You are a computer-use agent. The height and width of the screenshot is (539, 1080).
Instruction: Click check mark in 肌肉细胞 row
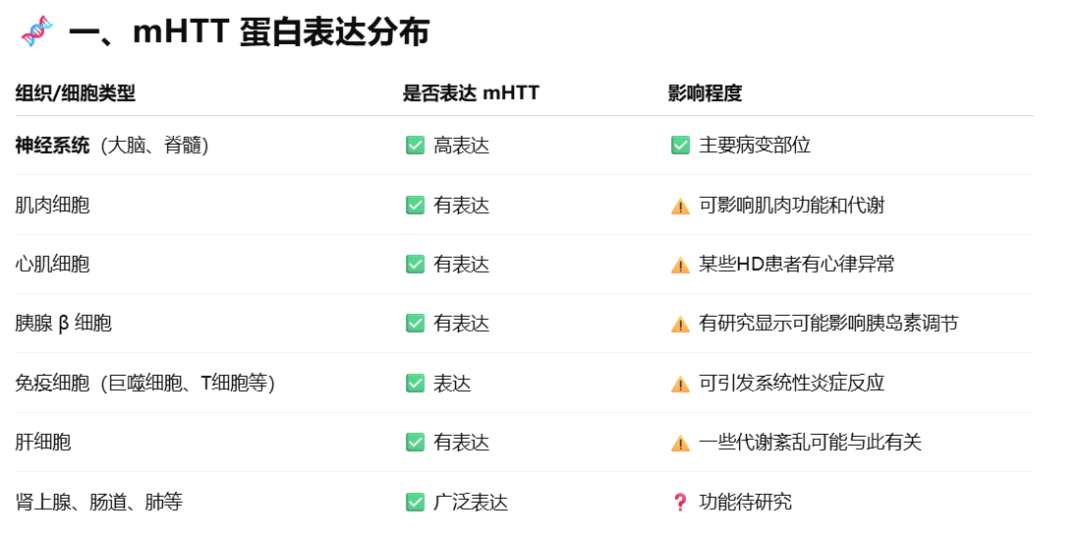pyautogui.click(x=415, y=205)
